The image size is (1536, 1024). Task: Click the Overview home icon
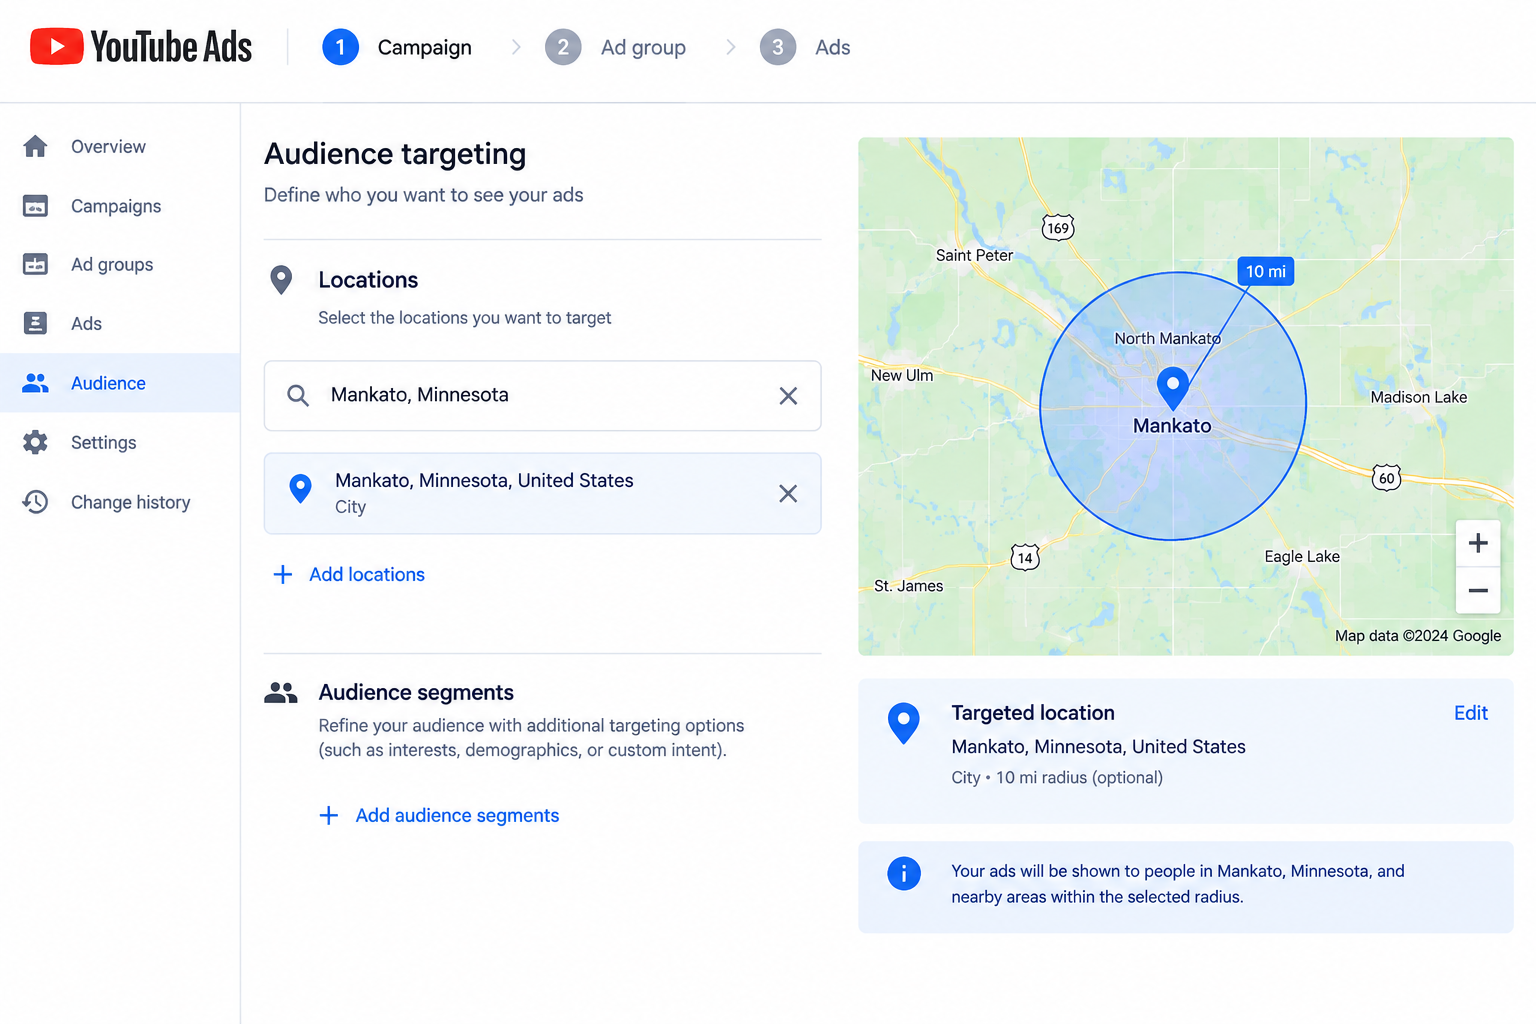(x=35, y=147)
